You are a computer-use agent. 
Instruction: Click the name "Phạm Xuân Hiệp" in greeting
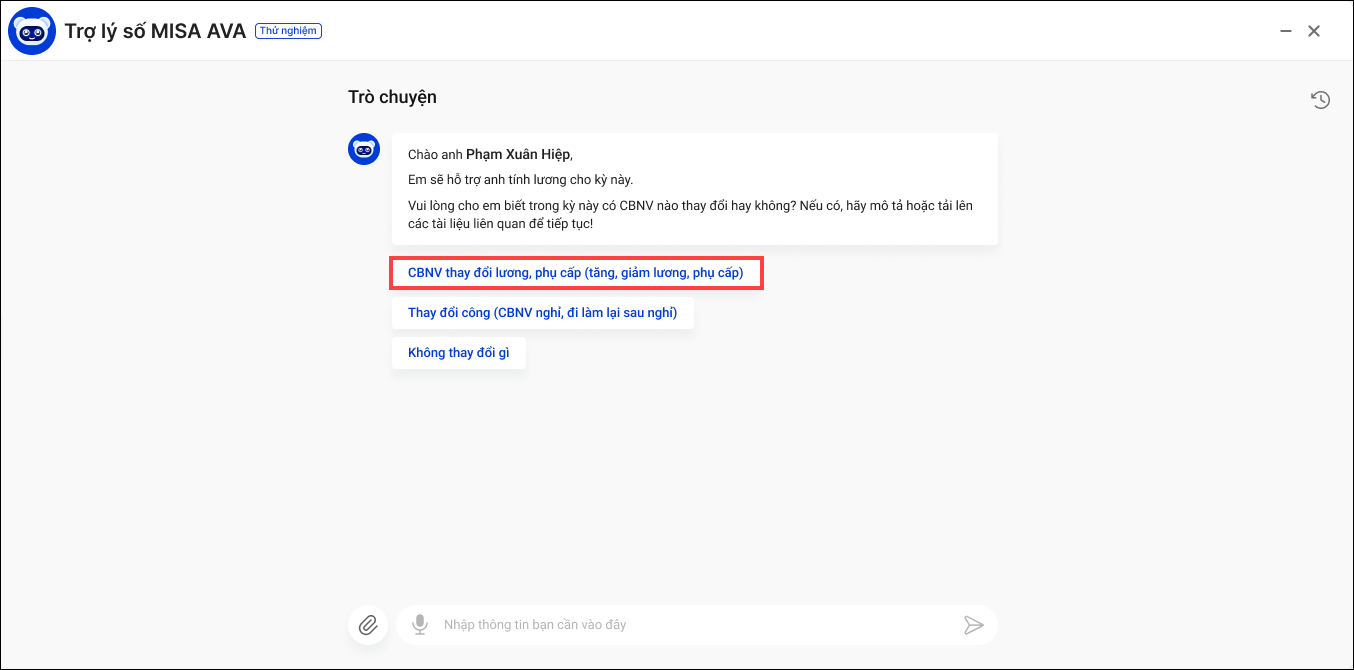(517, 154)
